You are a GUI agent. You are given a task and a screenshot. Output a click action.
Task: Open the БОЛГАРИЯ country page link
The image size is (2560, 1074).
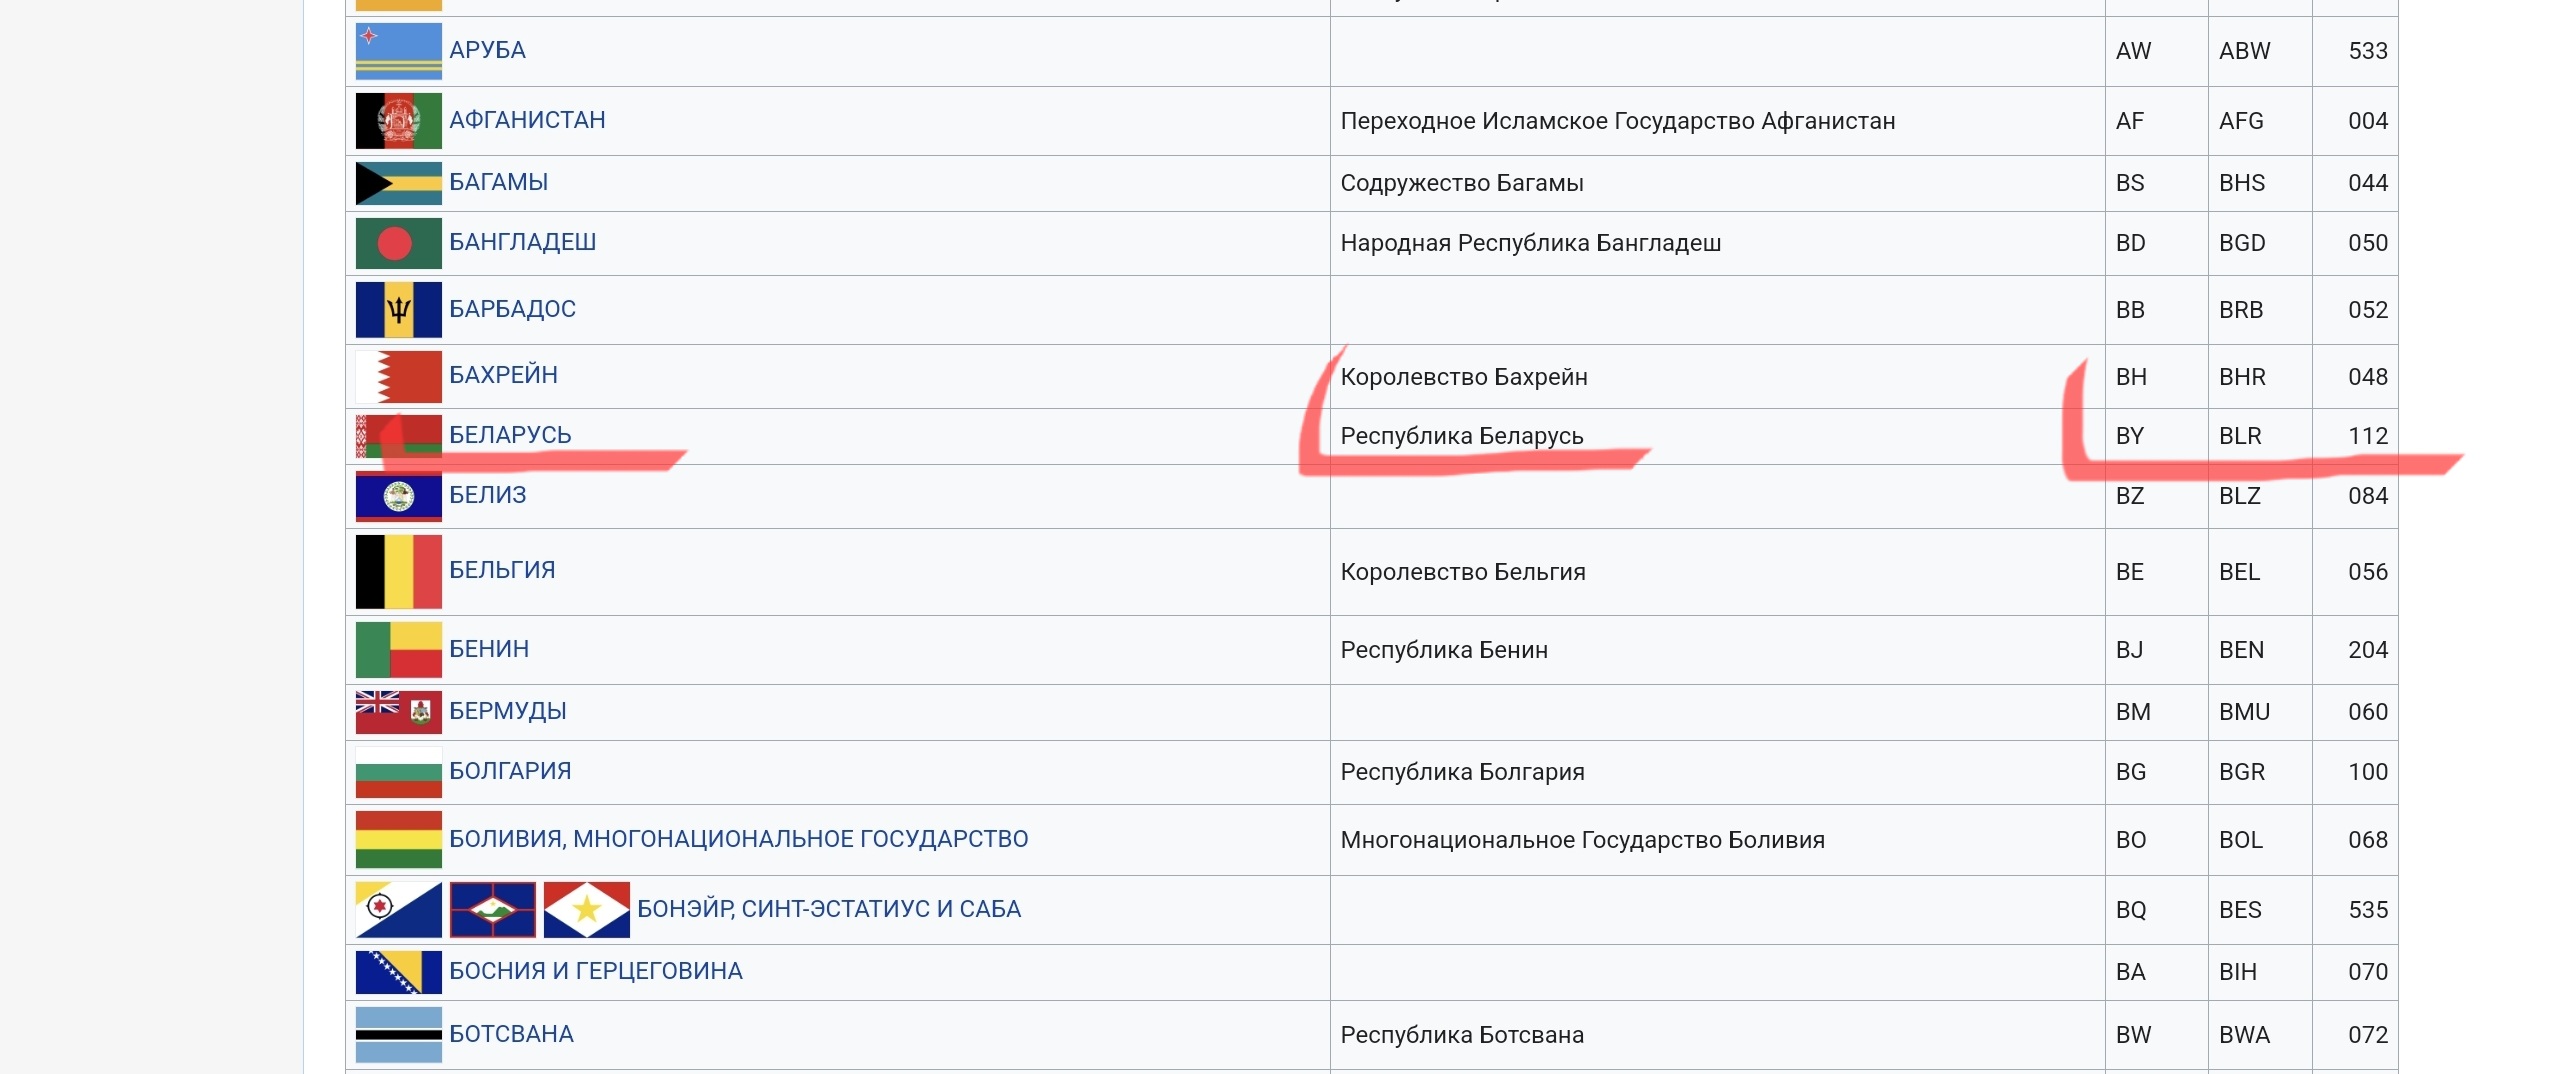coord(510,771)
